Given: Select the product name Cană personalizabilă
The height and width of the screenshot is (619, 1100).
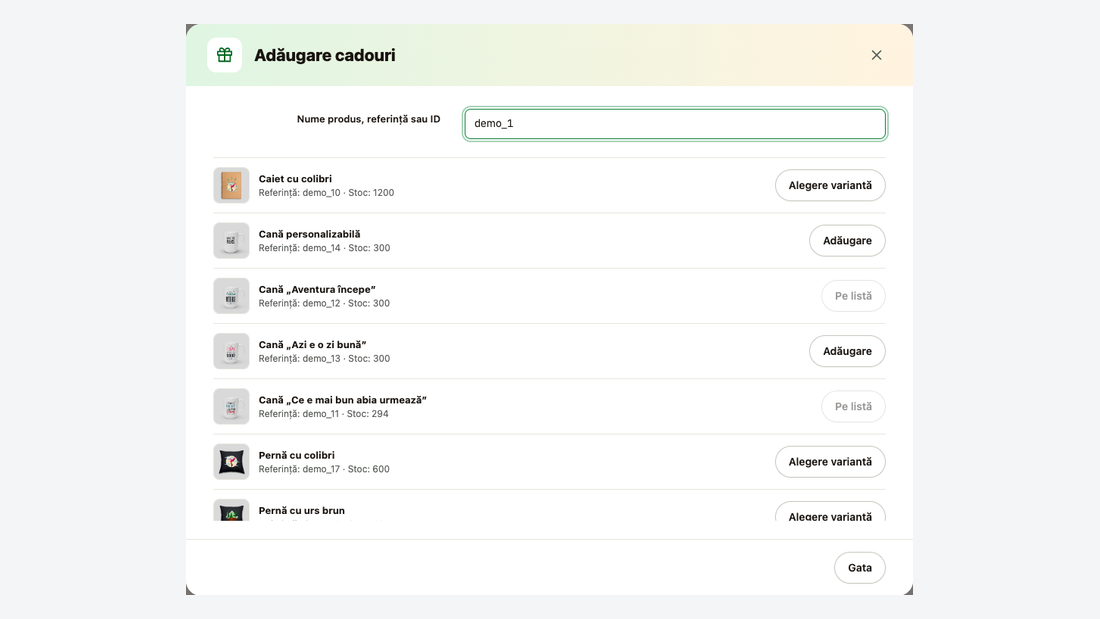Looking at the screenshot, I should click(x=309, y=234).
